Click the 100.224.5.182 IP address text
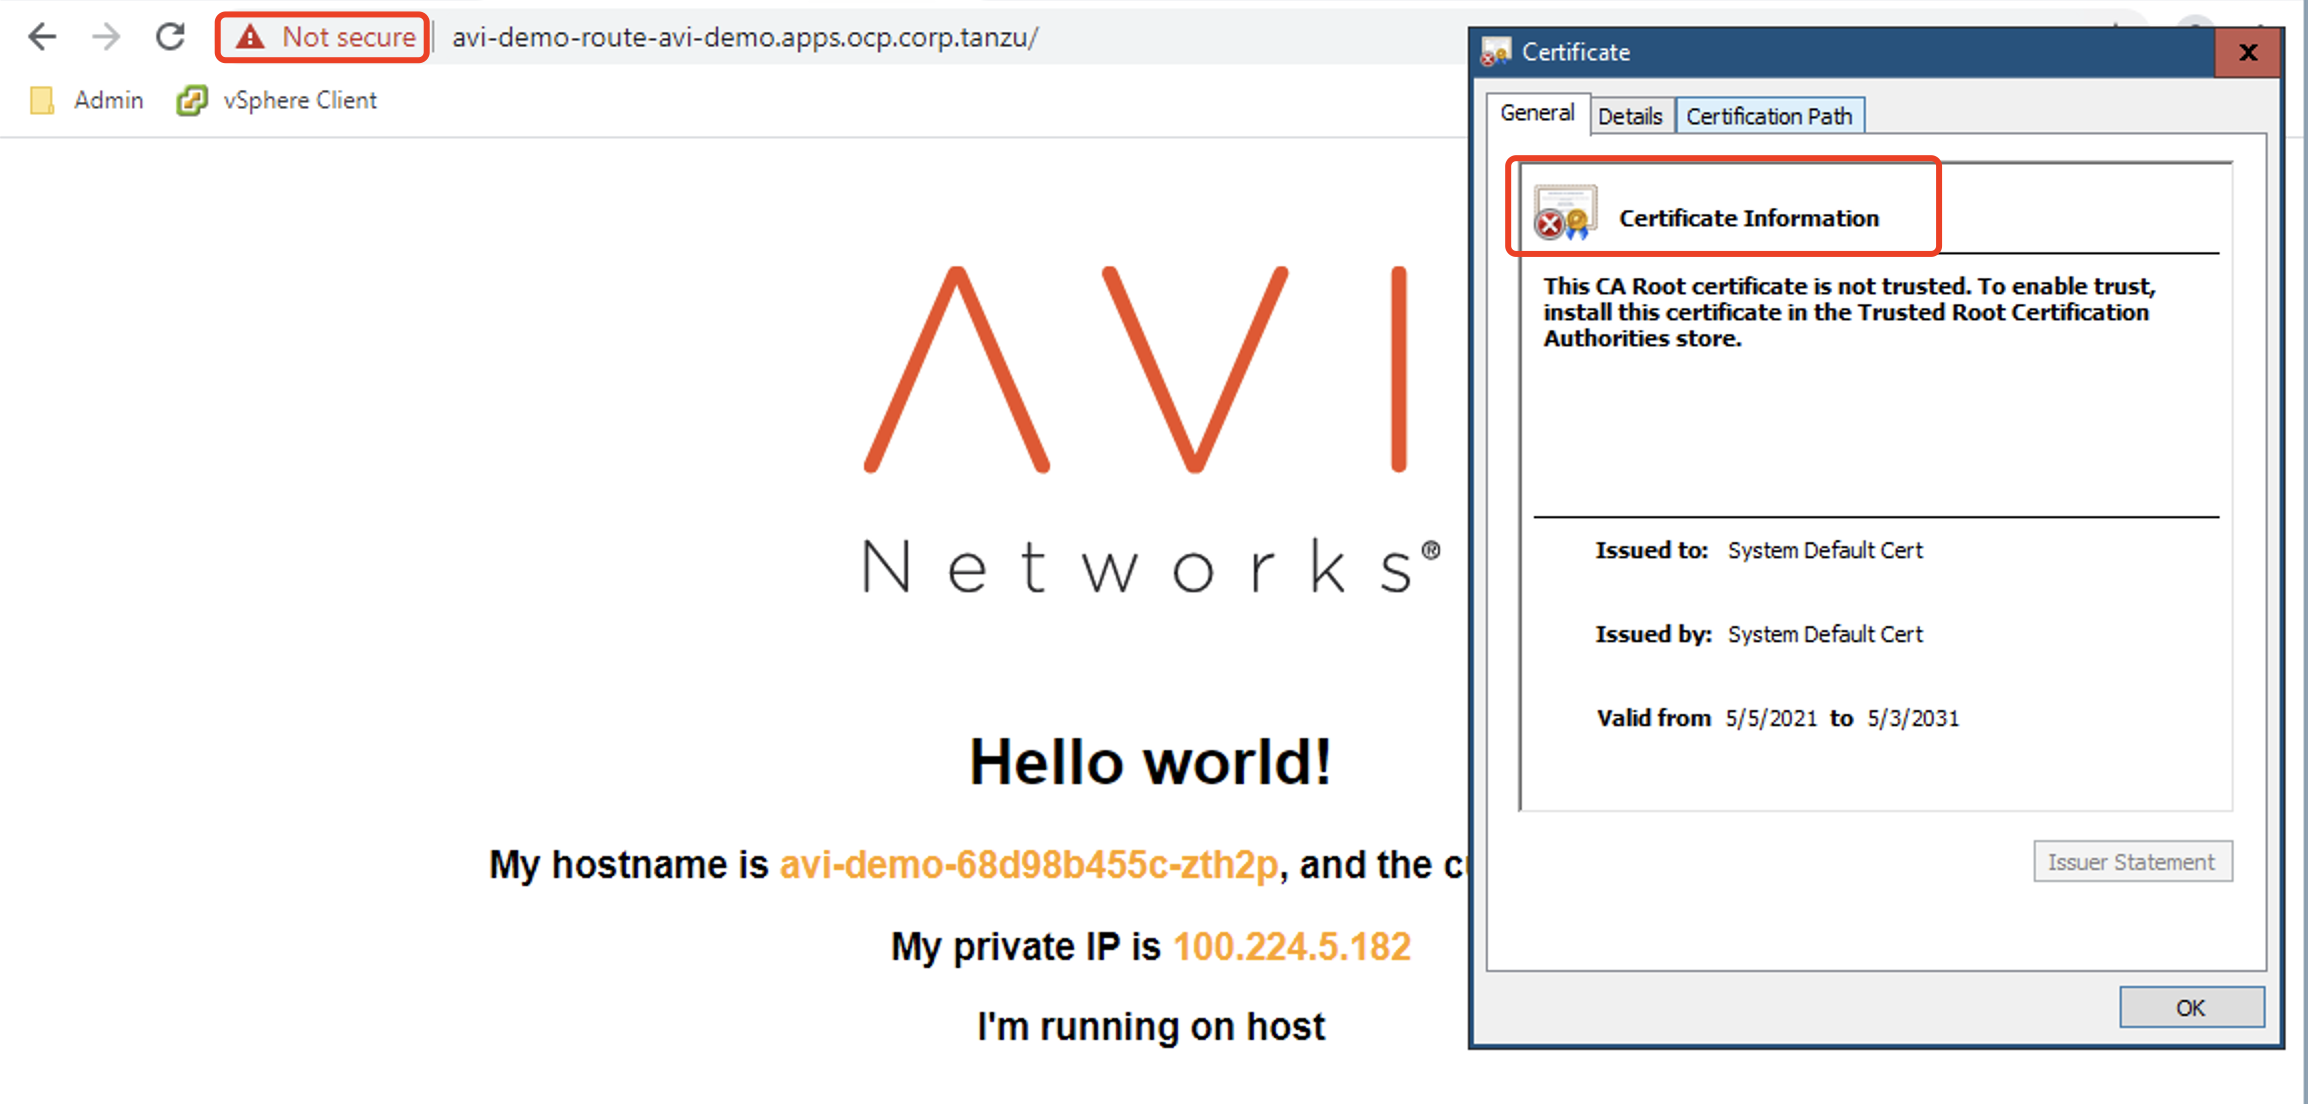 (1291, 946)
